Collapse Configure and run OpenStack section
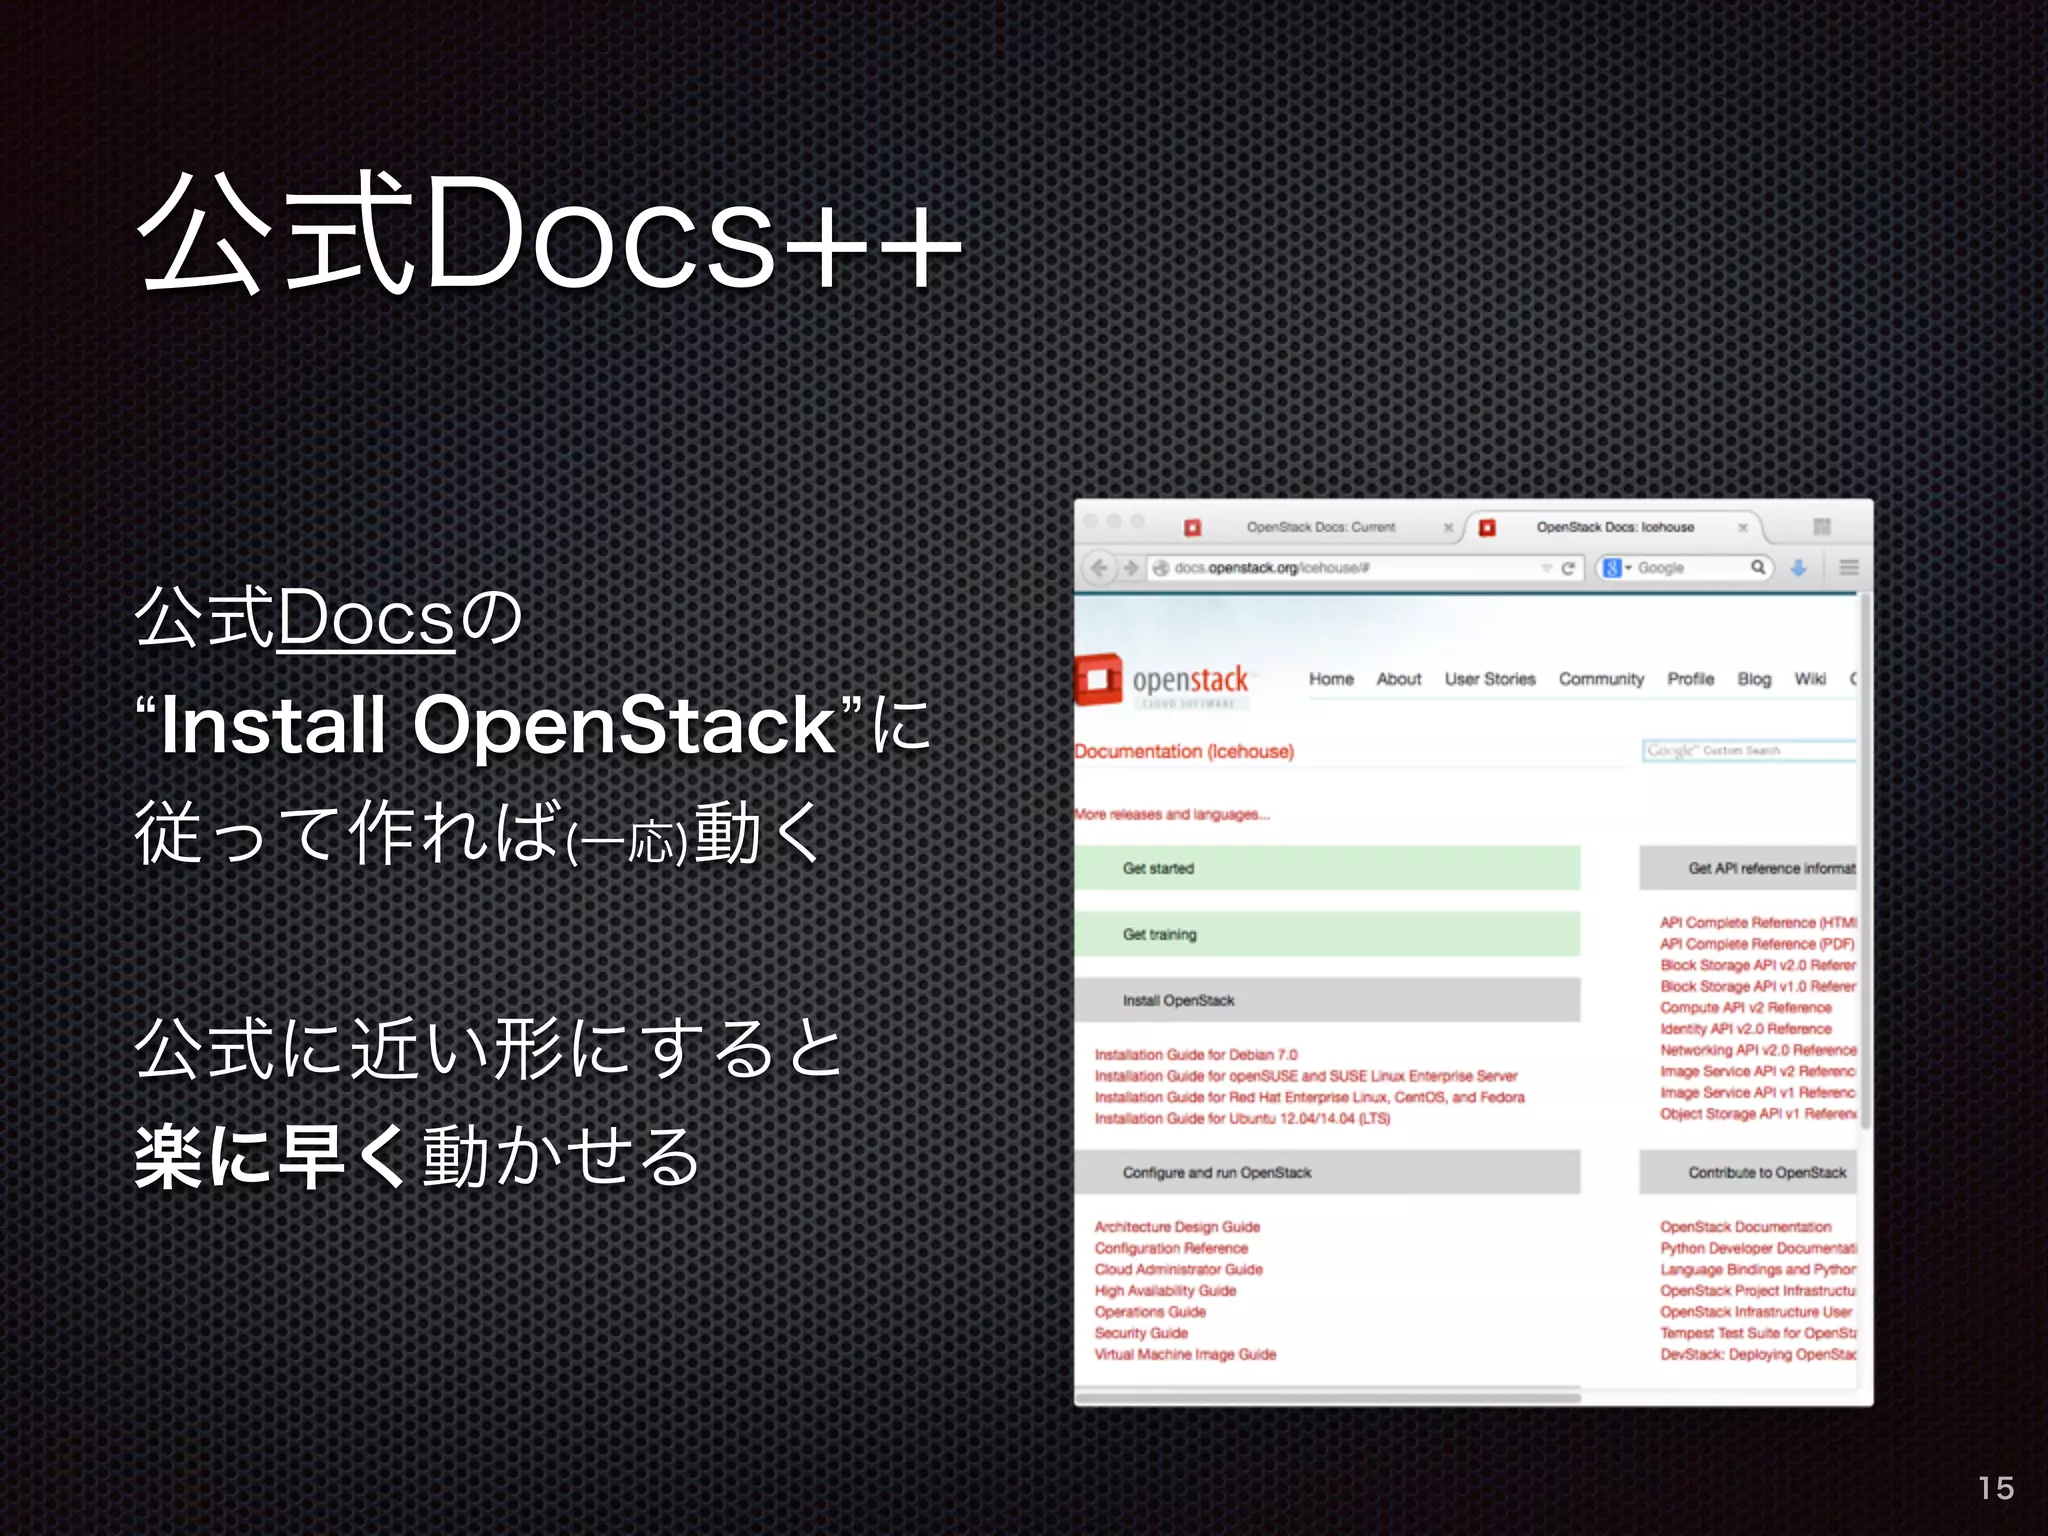Viewport: 2048px width, 1536px height. 1327,1172
